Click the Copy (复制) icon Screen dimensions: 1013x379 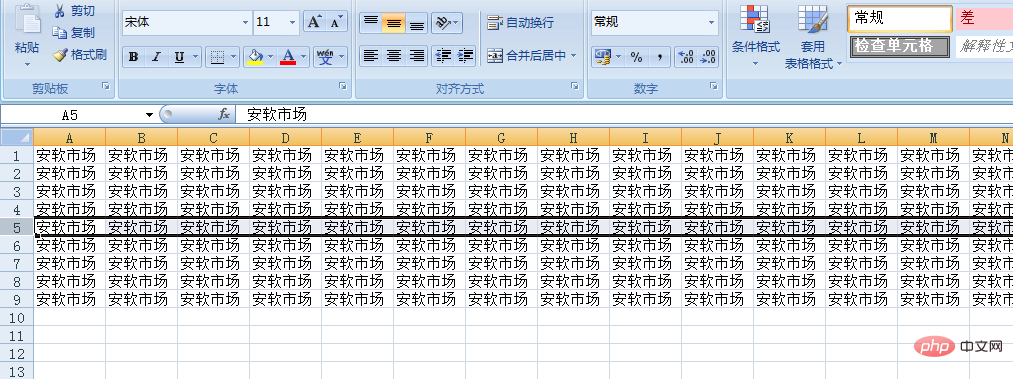coord(60,32)
